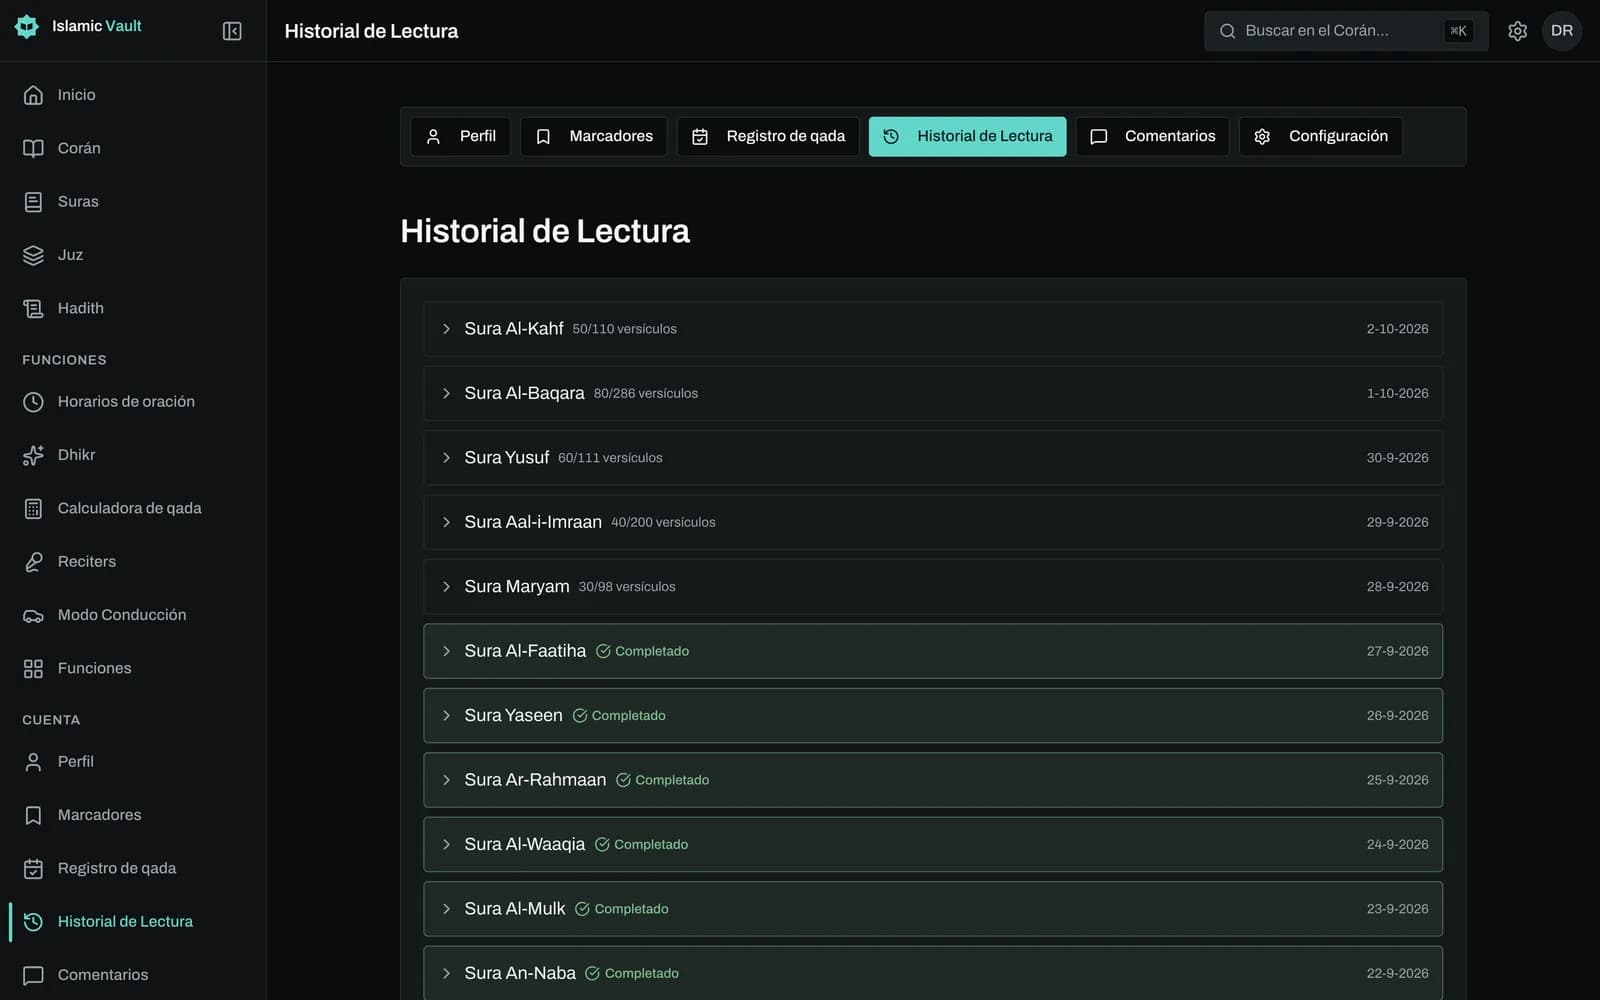
Task: Open sidebar Comentarios chat icon
Action: click(33, 975)
